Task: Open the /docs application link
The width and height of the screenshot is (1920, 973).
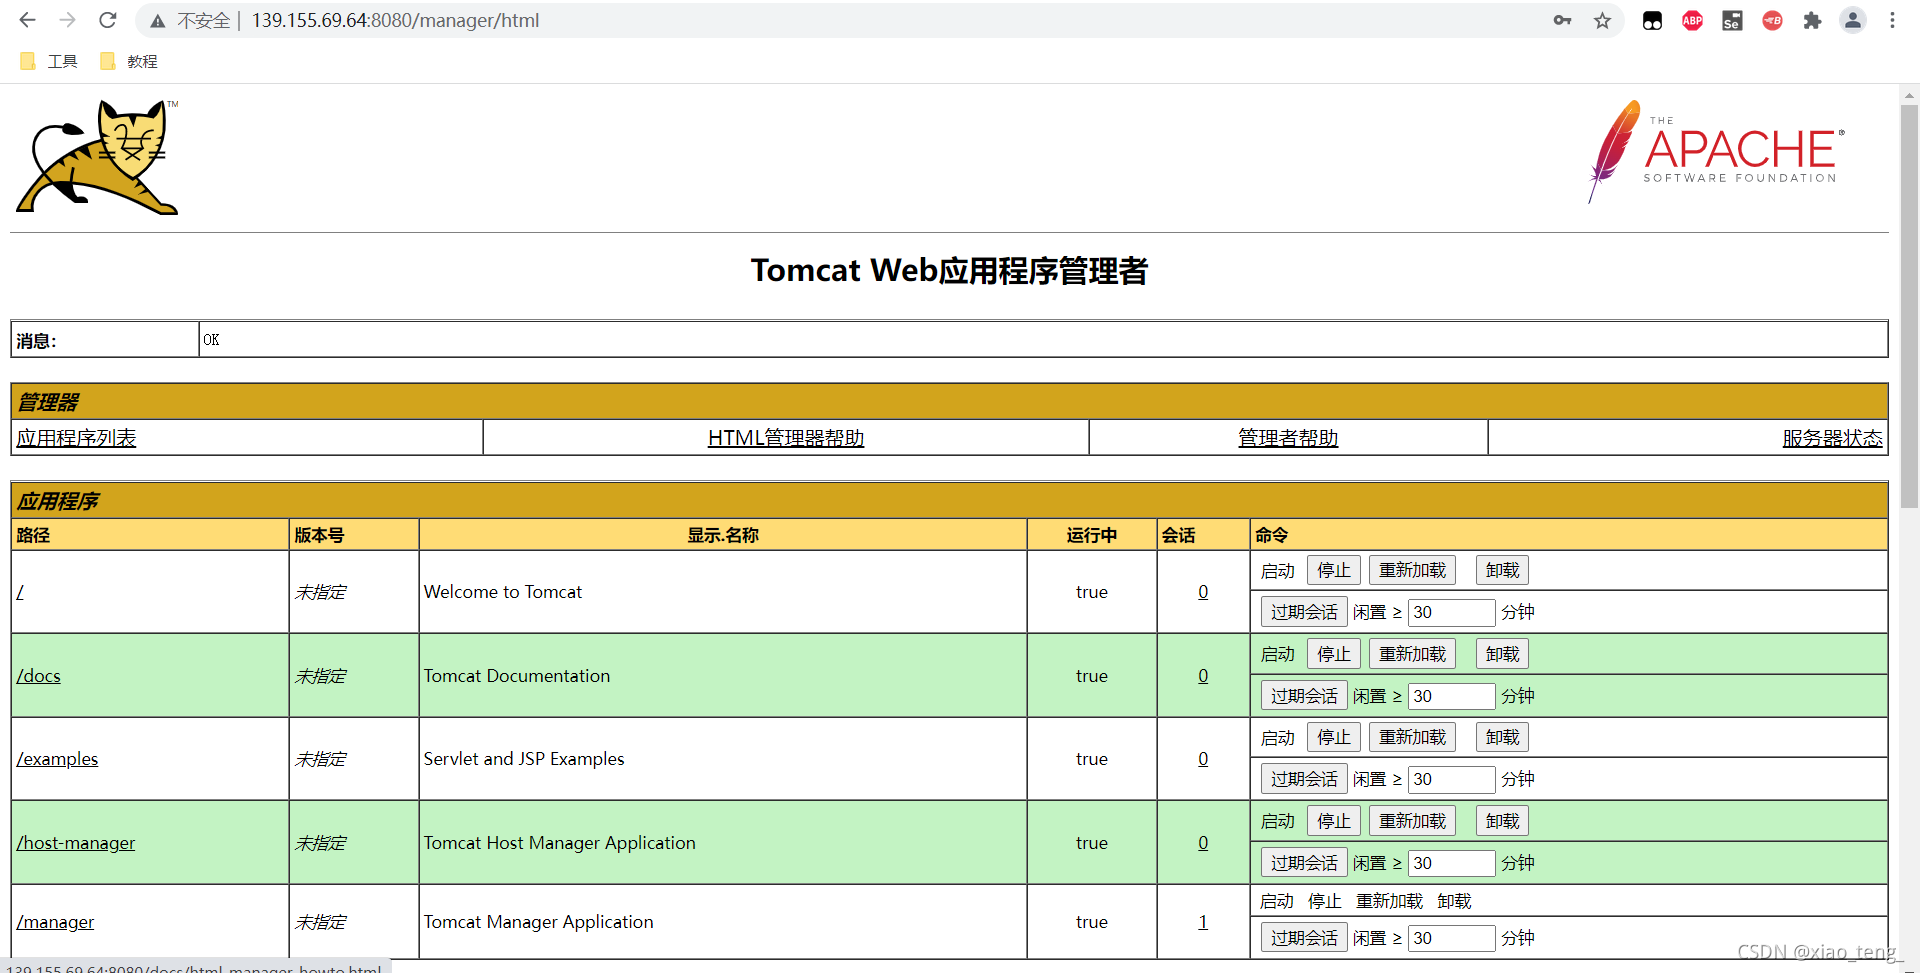Action: (x=38, y=676)
